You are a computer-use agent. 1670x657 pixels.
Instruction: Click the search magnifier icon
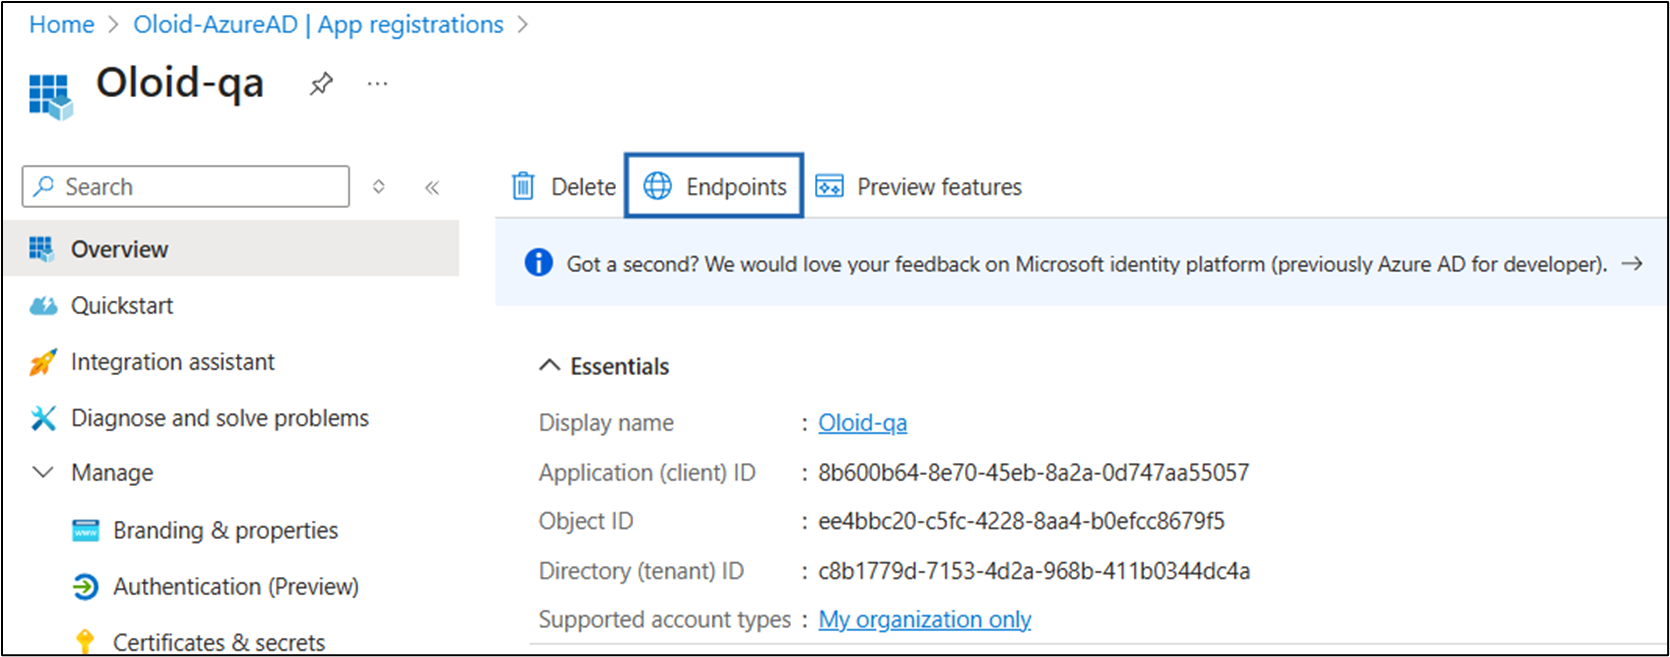(x=43, y=186)
